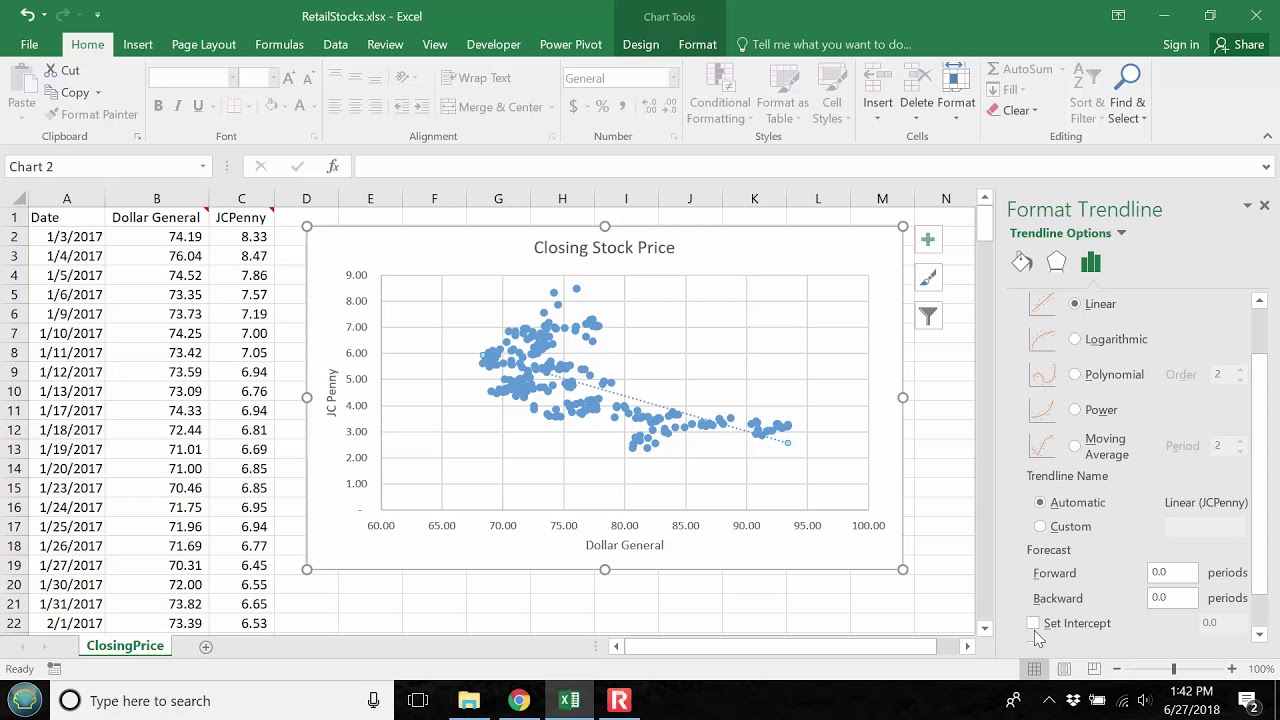The image size is (1280, 720).
Task: Open the chart Design tab
Action: (640, 44)
